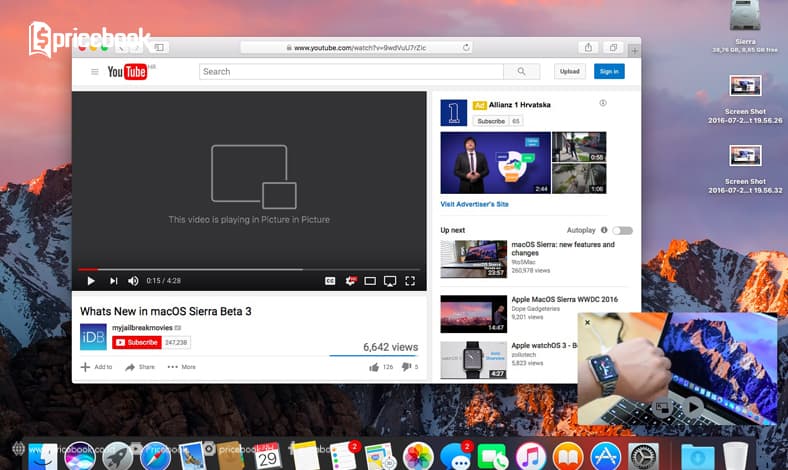Open the myjailbreakmovies channel name link
Image resolution: width=788 pixels, height=470 pixels.
[142, 328]
